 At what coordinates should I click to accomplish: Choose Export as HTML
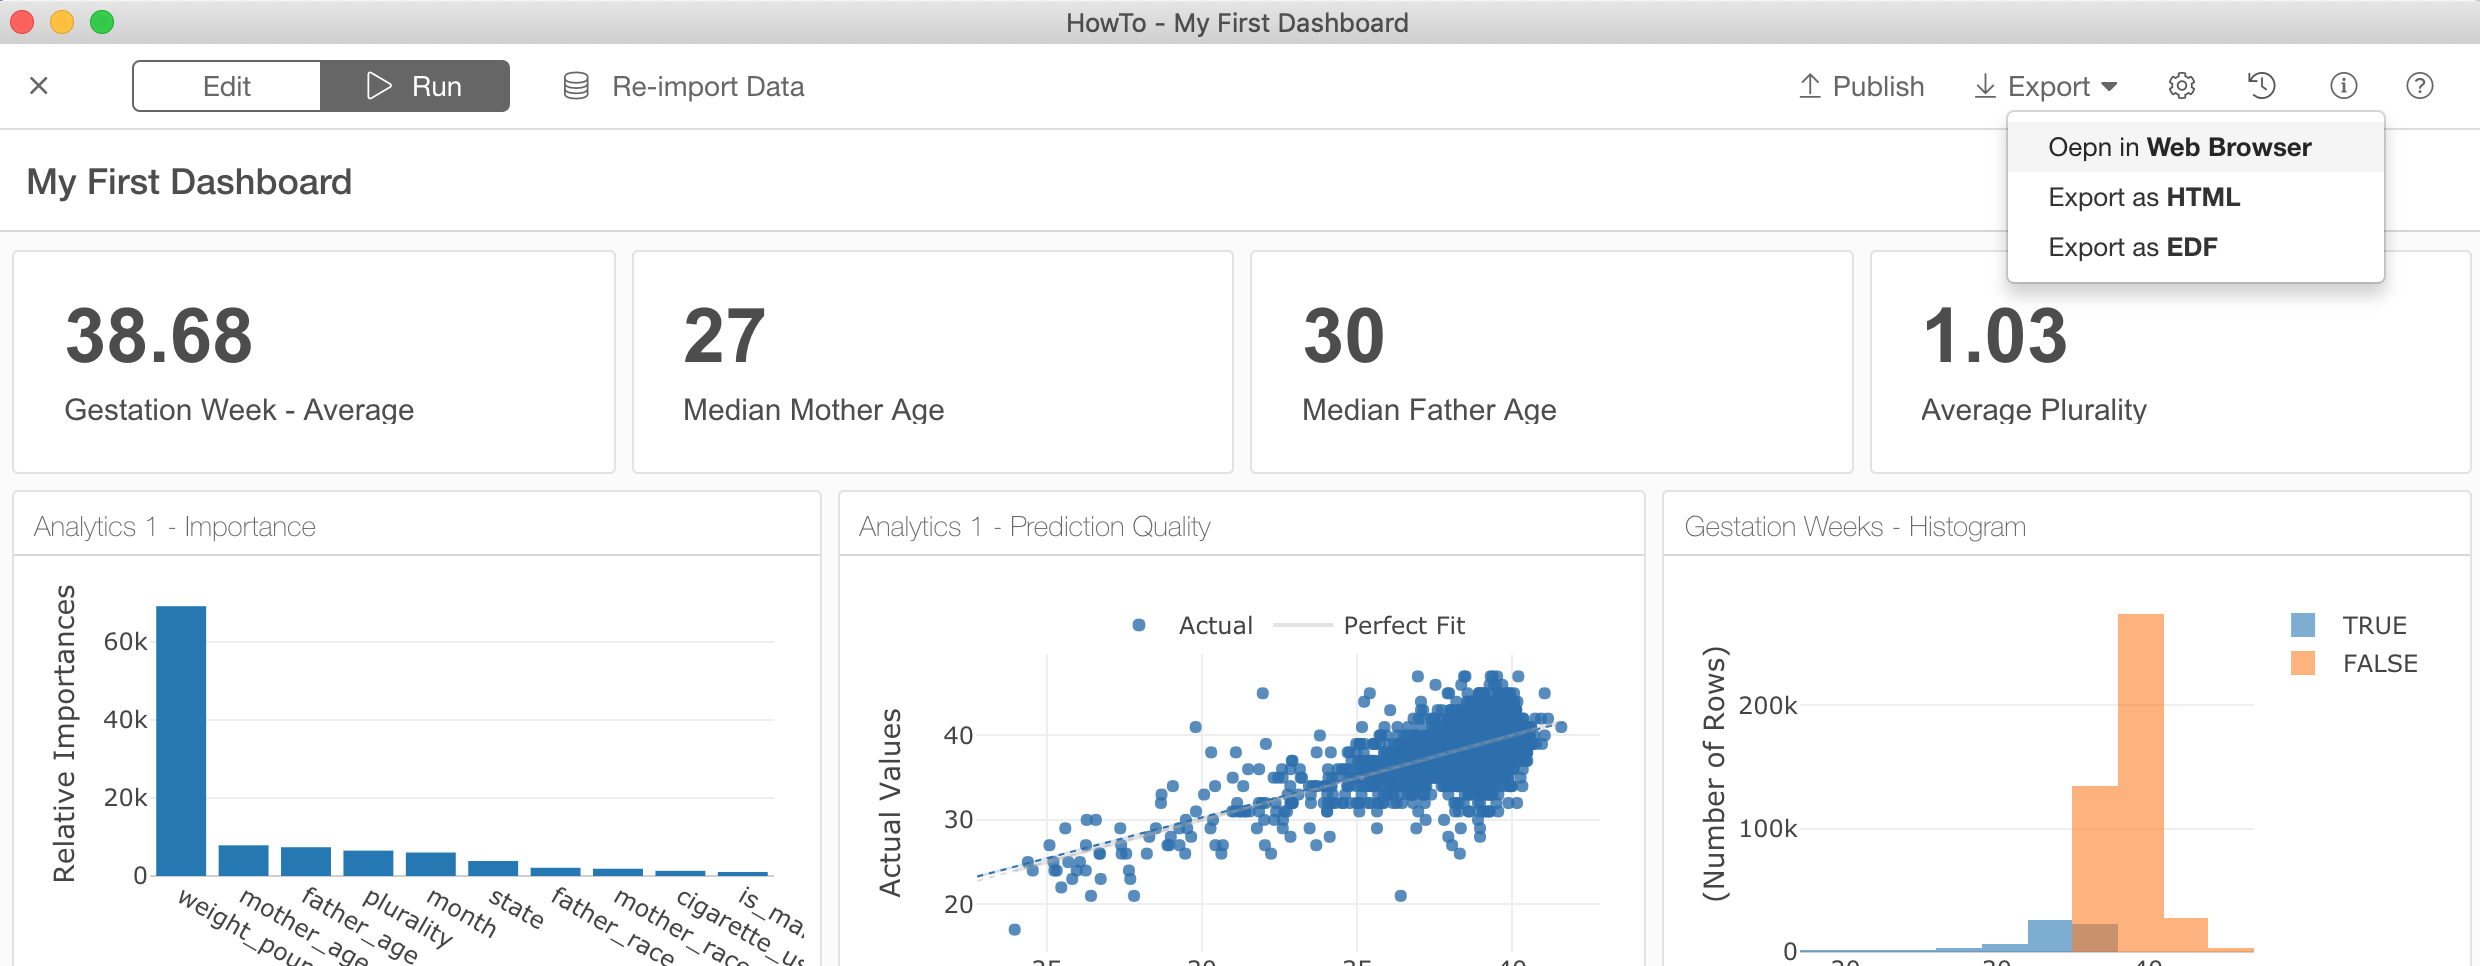point(2196,197)
